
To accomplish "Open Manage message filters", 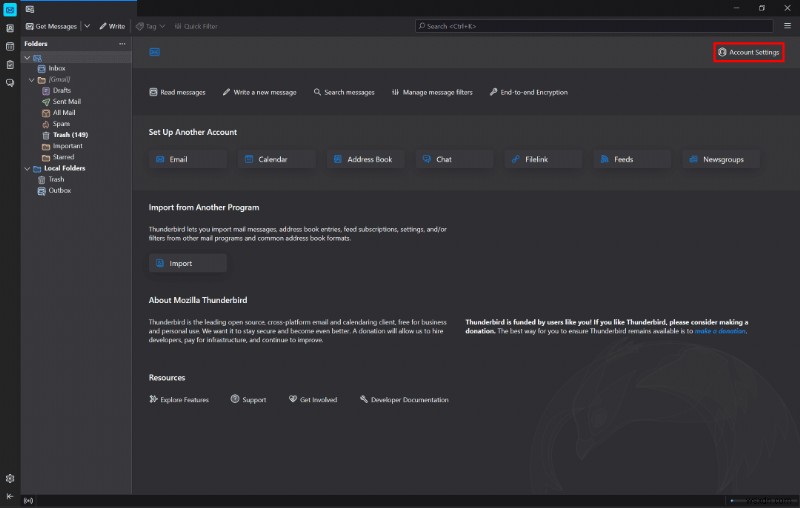I will [x=432, y=92].
